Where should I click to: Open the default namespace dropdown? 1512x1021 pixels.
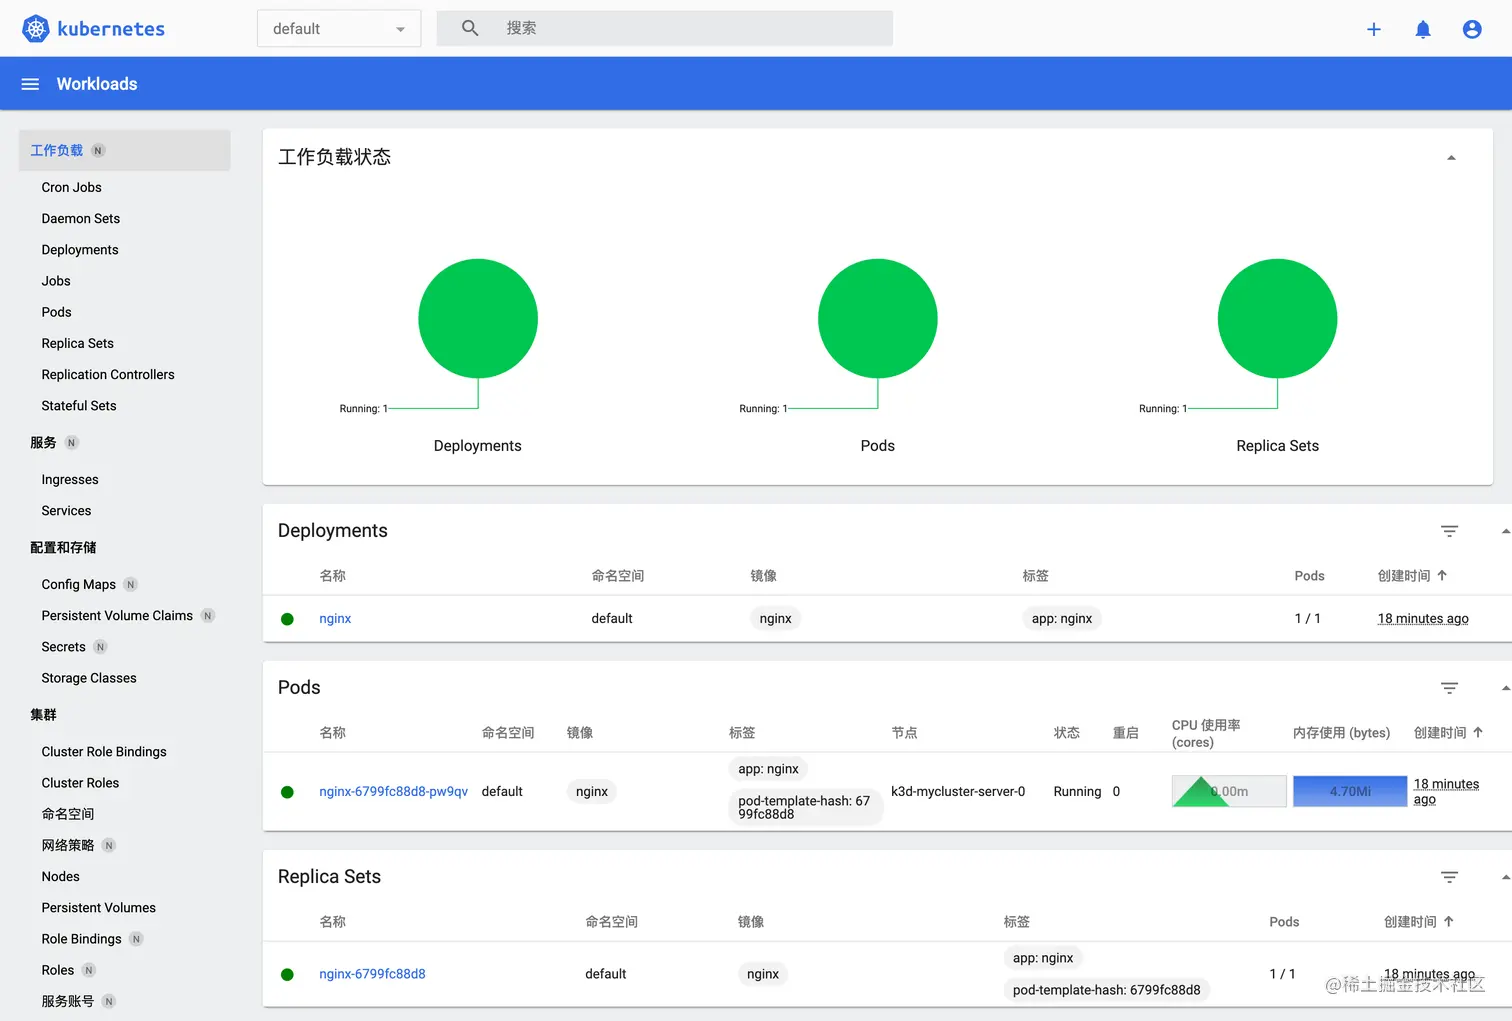point(339,29)
